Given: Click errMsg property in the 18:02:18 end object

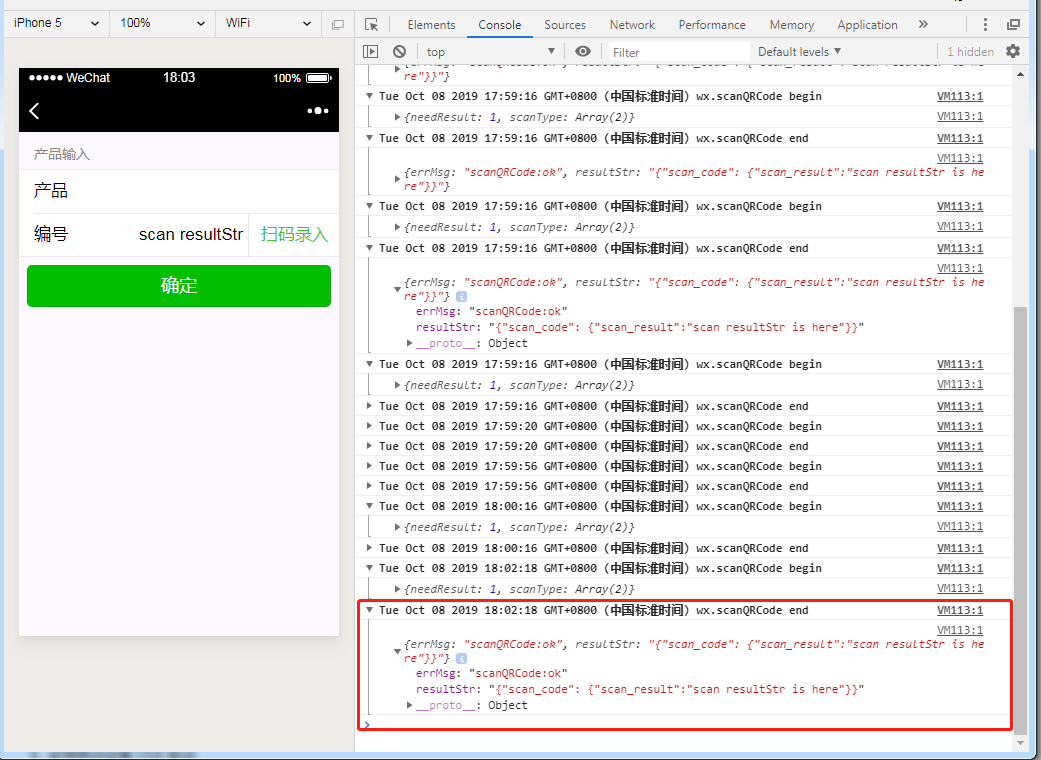Looking at the screenshot, I should (x=436, y=673).
